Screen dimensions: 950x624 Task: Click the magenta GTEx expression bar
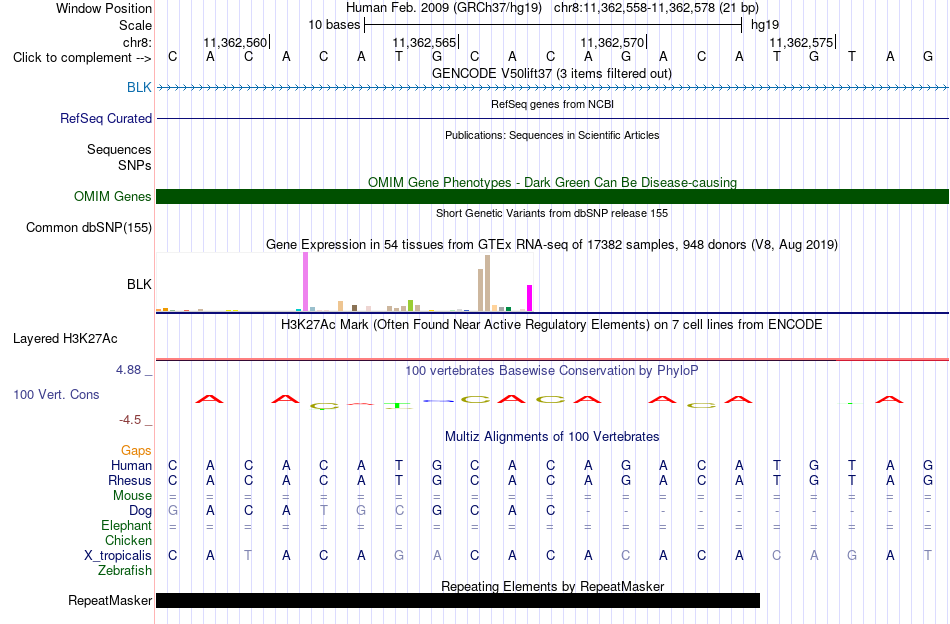coord(529,298)
